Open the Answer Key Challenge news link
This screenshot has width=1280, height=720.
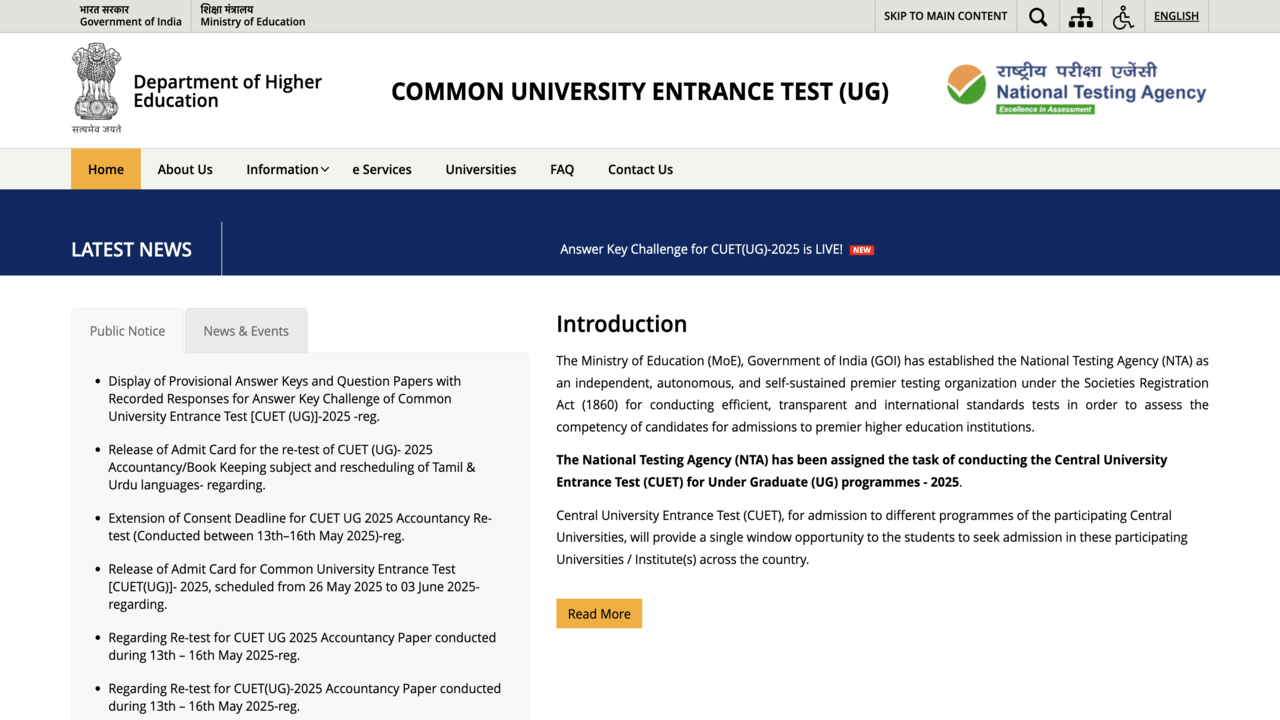coord(701,249)
